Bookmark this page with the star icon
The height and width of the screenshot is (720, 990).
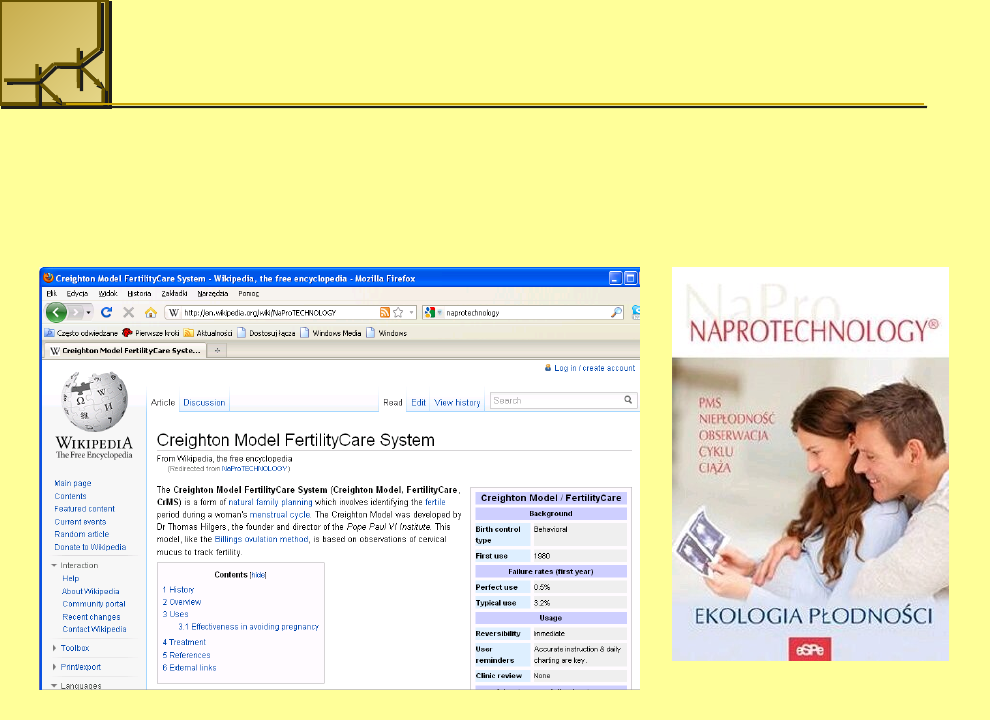click(x=398, y=312)
